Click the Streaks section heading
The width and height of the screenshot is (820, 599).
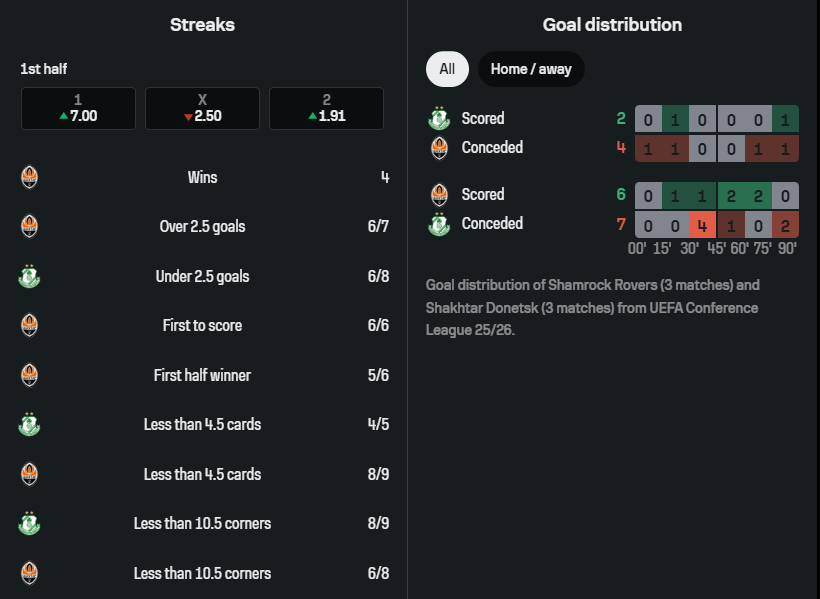(202, 25)
